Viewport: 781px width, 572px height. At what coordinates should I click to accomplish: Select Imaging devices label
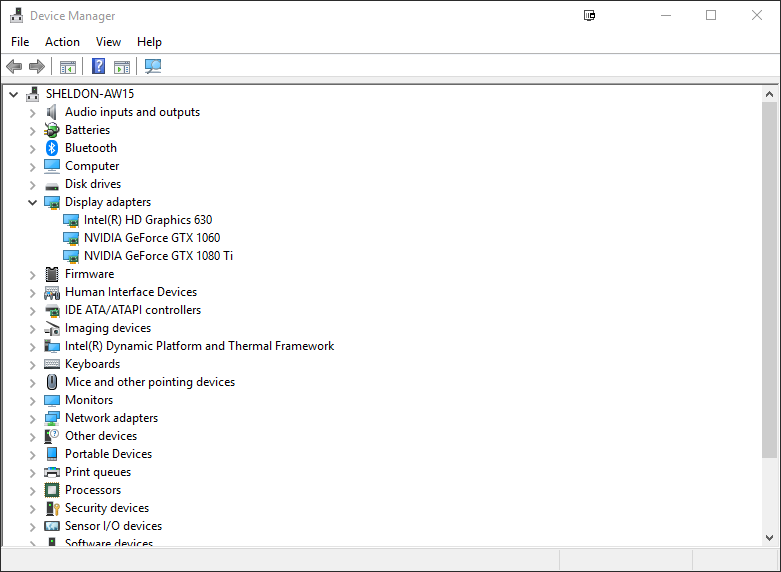pos(108,328)
